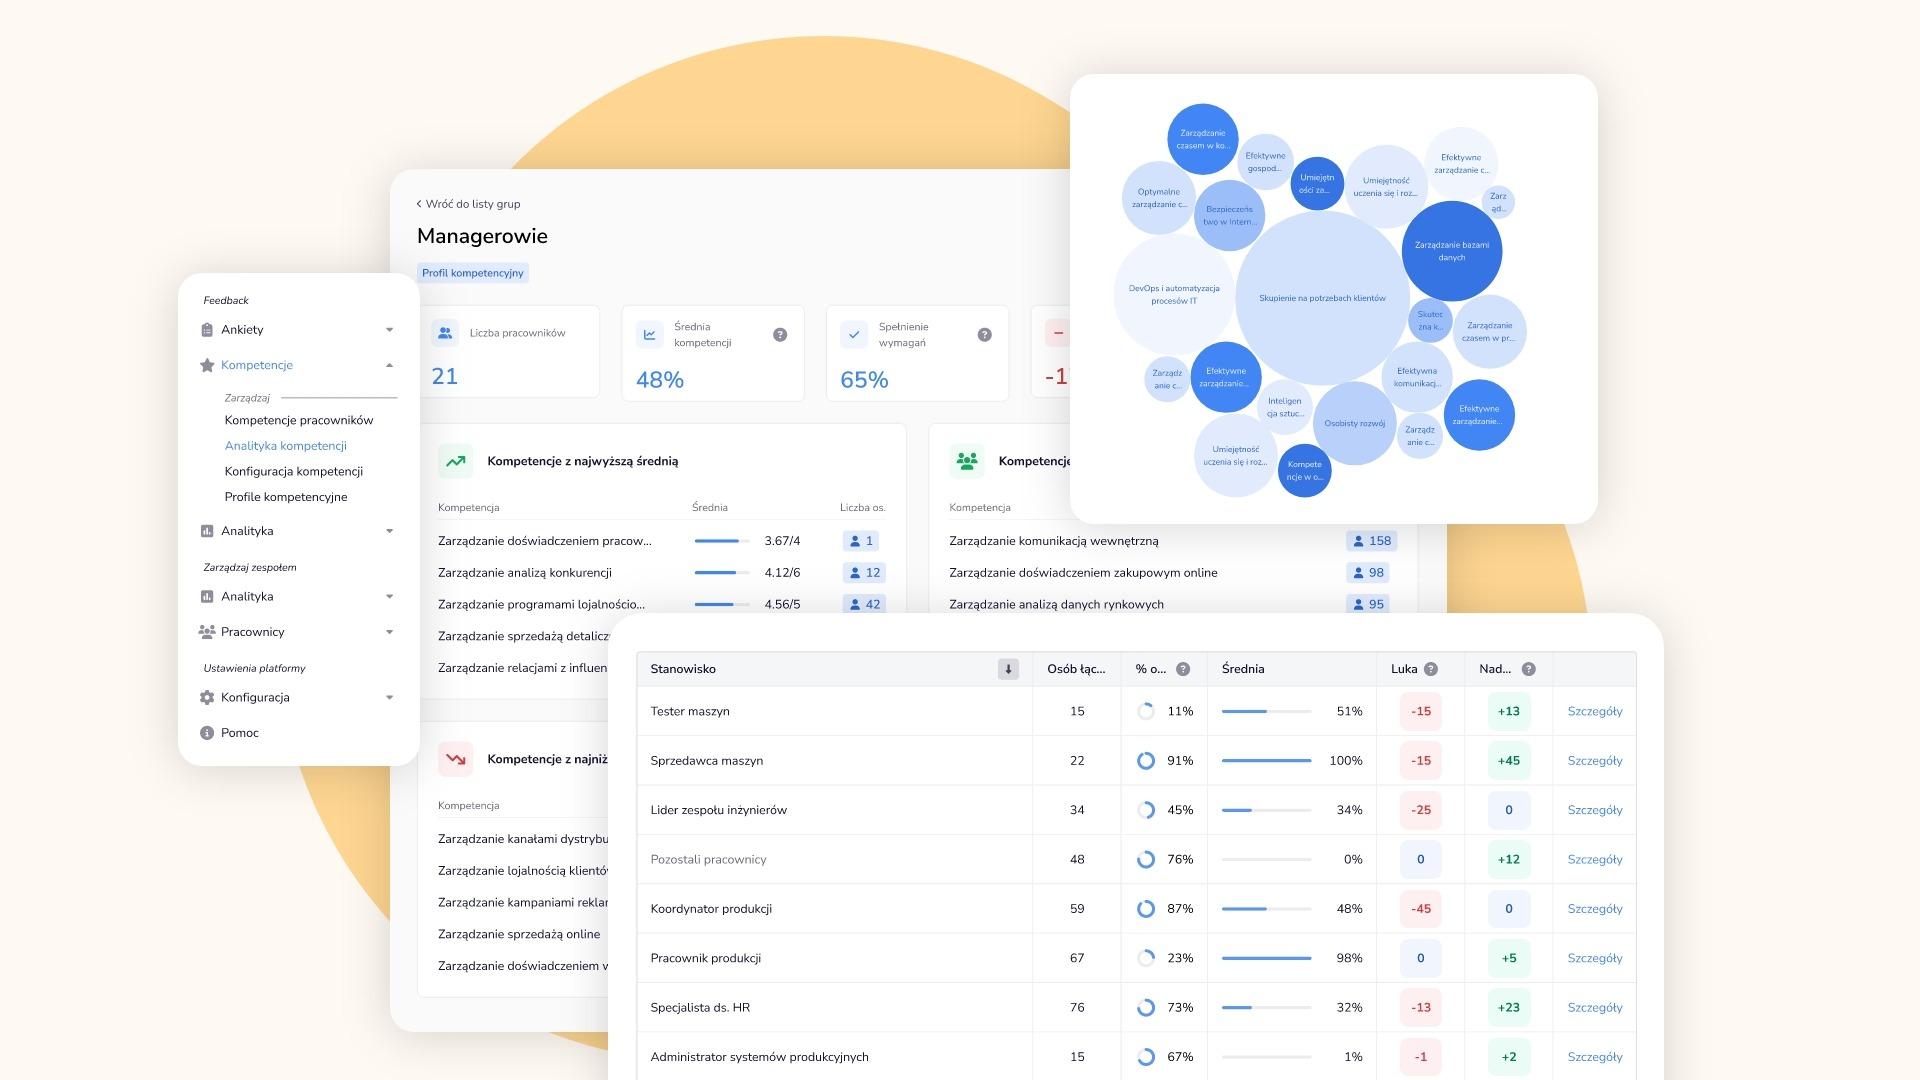The image size is (1920, 1080).
Task: Click help icon beside '% o...' column
Action: [x=1183, y=669]
